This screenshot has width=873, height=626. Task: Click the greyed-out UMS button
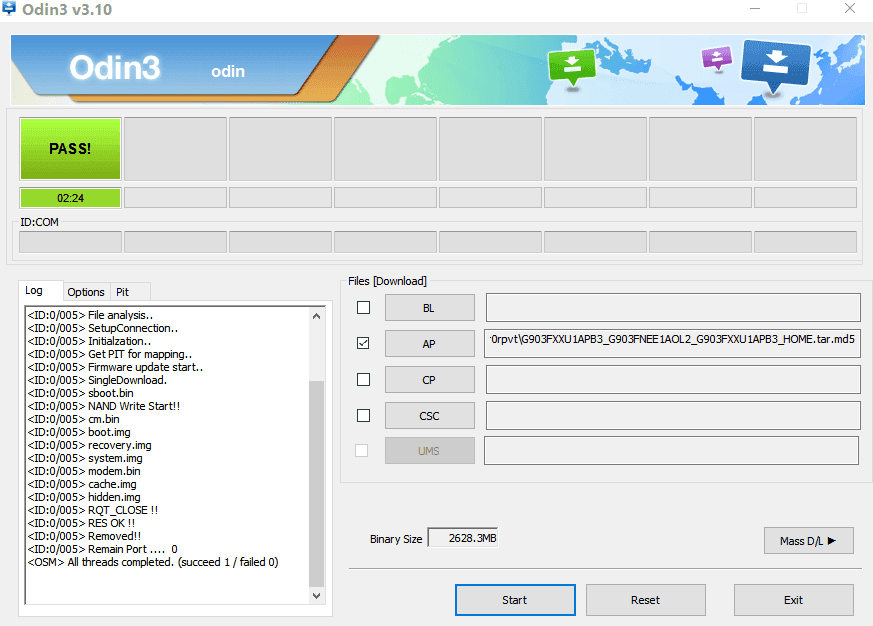point(429,451)
